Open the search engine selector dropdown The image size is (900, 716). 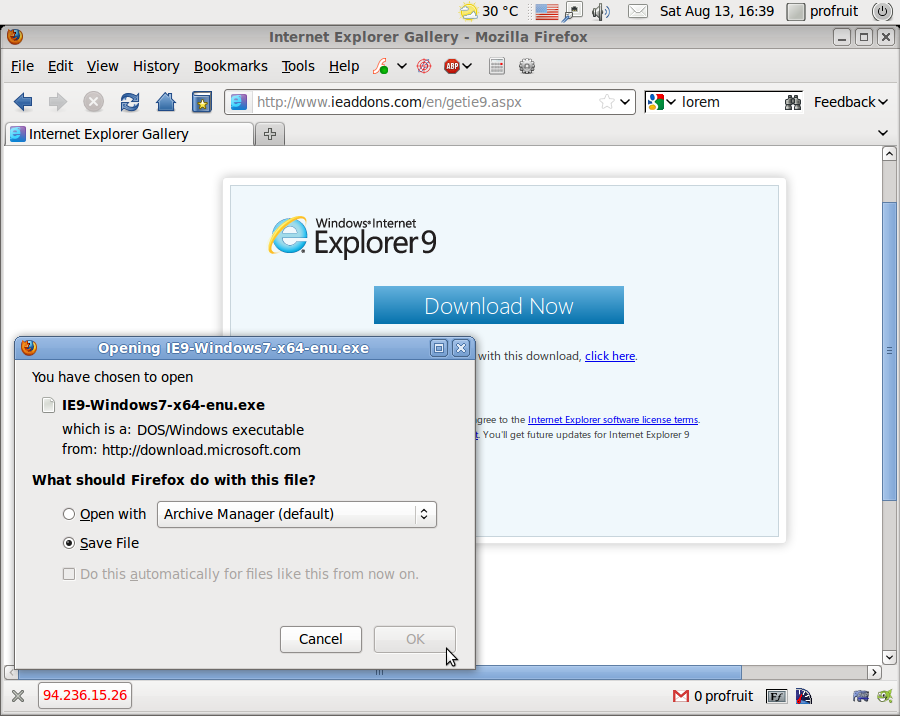point(662,102)
